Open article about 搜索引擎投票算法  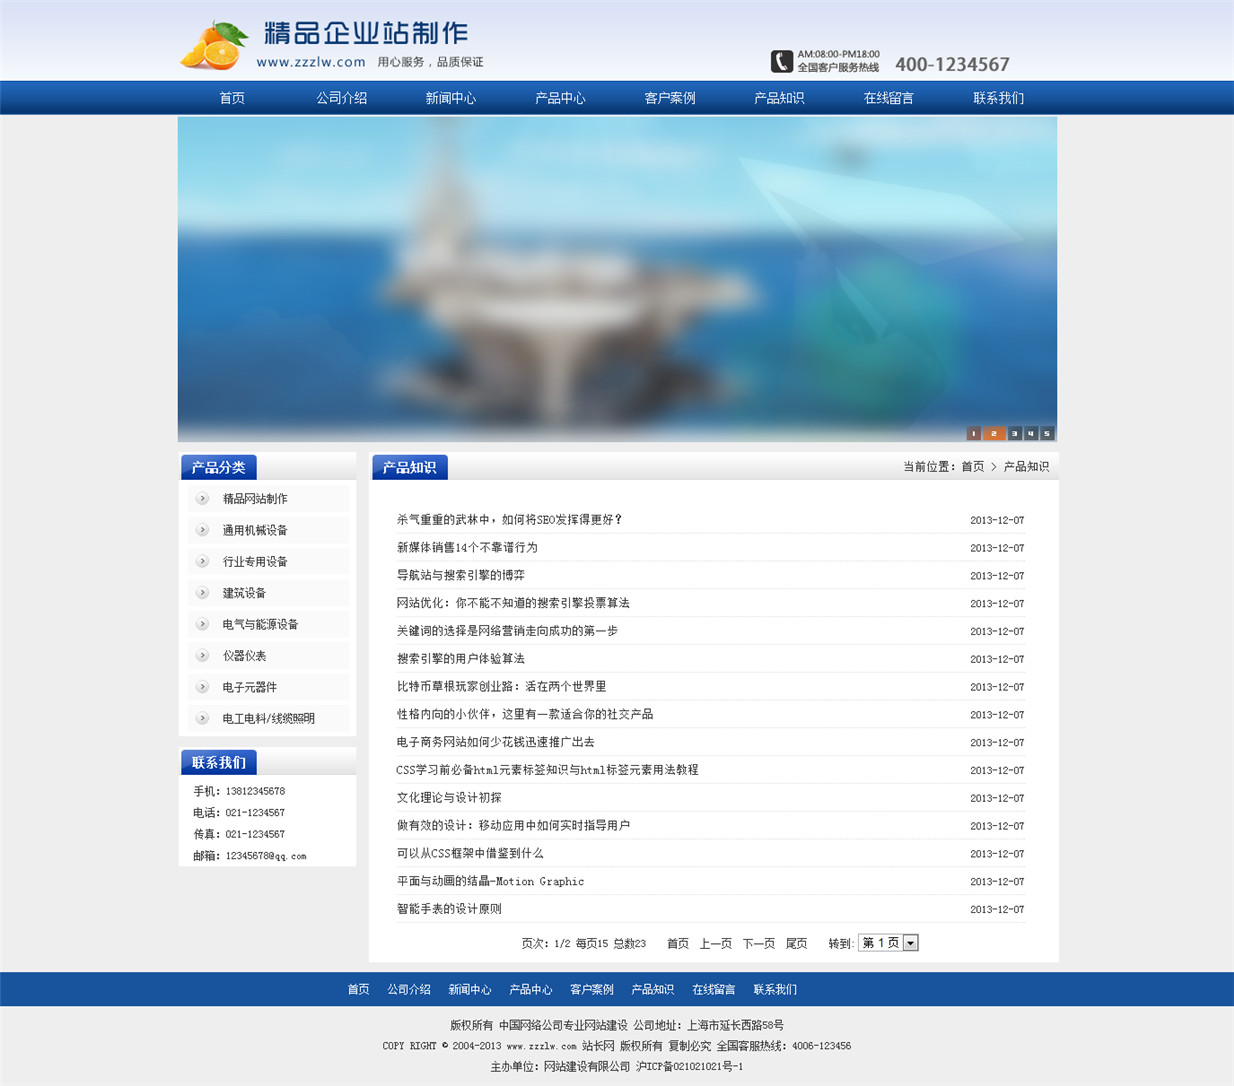[513, 603]
